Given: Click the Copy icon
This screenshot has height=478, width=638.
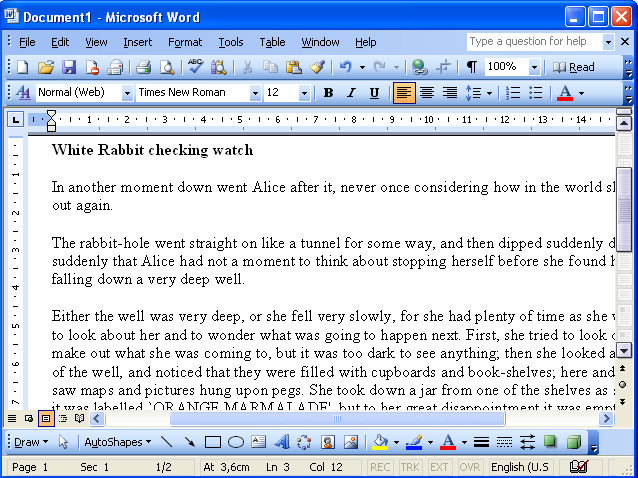Looking at the screenshot, I should click(270, 67).
